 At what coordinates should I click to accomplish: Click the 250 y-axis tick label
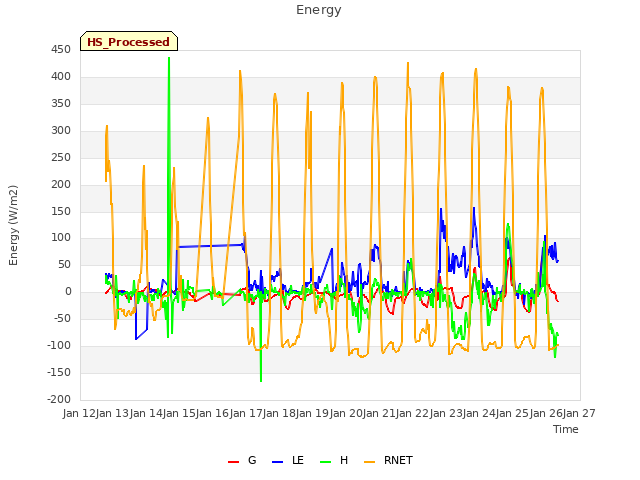61,158
